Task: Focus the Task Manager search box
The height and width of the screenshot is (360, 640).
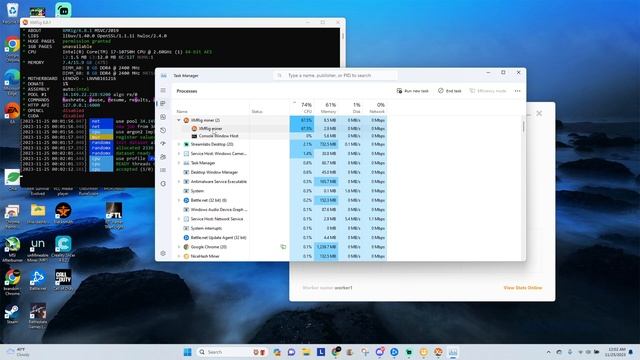Action: coord(335,76)
